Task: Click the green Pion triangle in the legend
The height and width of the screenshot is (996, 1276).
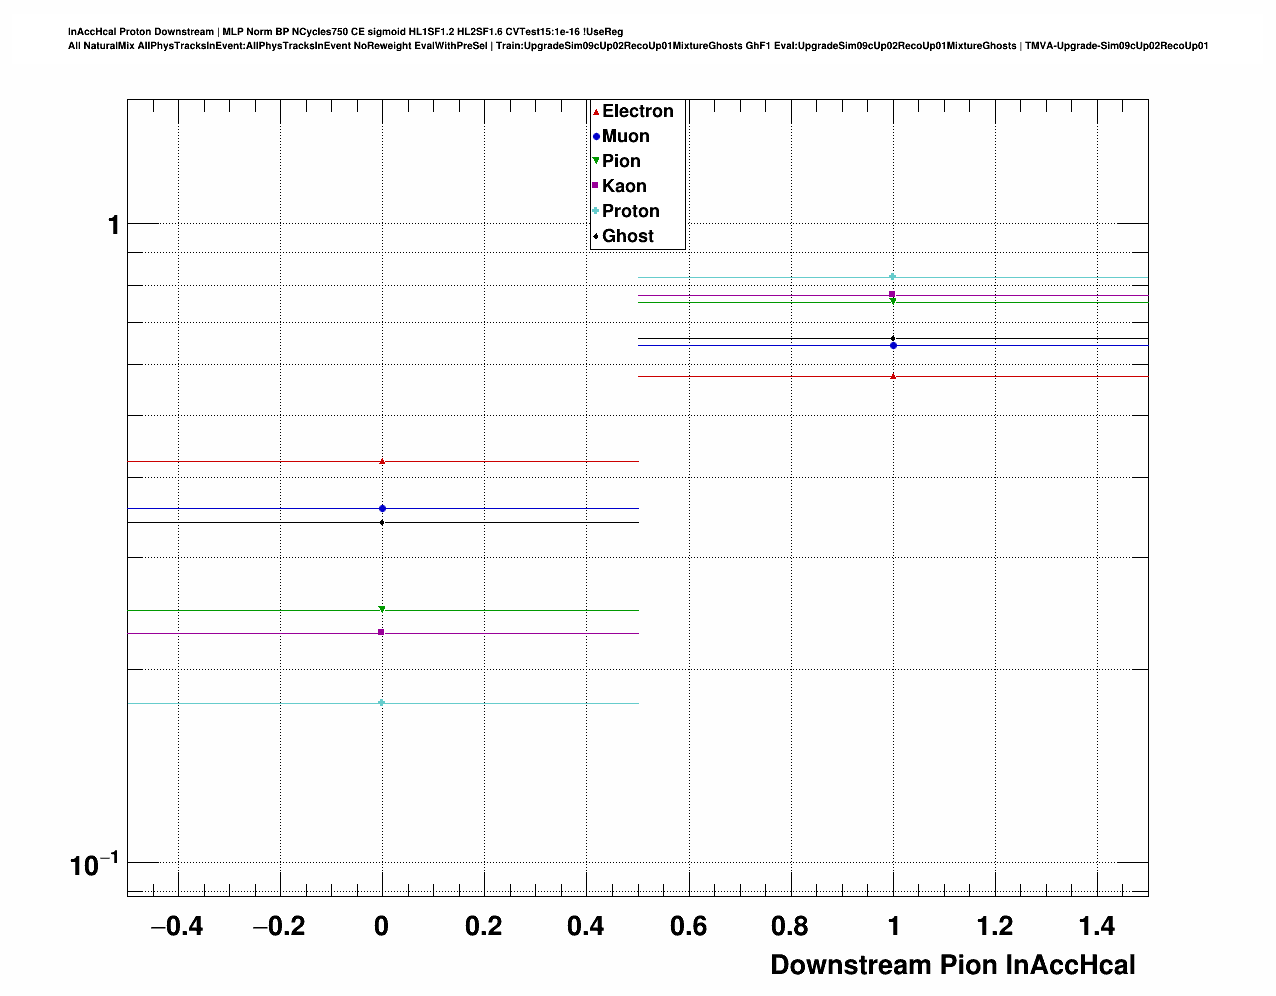Action: pyautogui.click(x=596, y=161)
